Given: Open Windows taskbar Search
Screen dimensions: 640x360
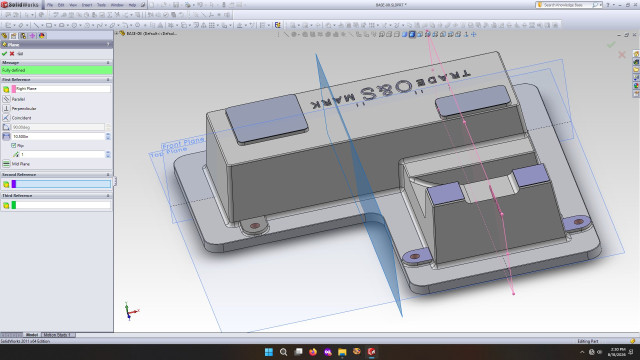Looking at the screenshot, I should point(283,352).
